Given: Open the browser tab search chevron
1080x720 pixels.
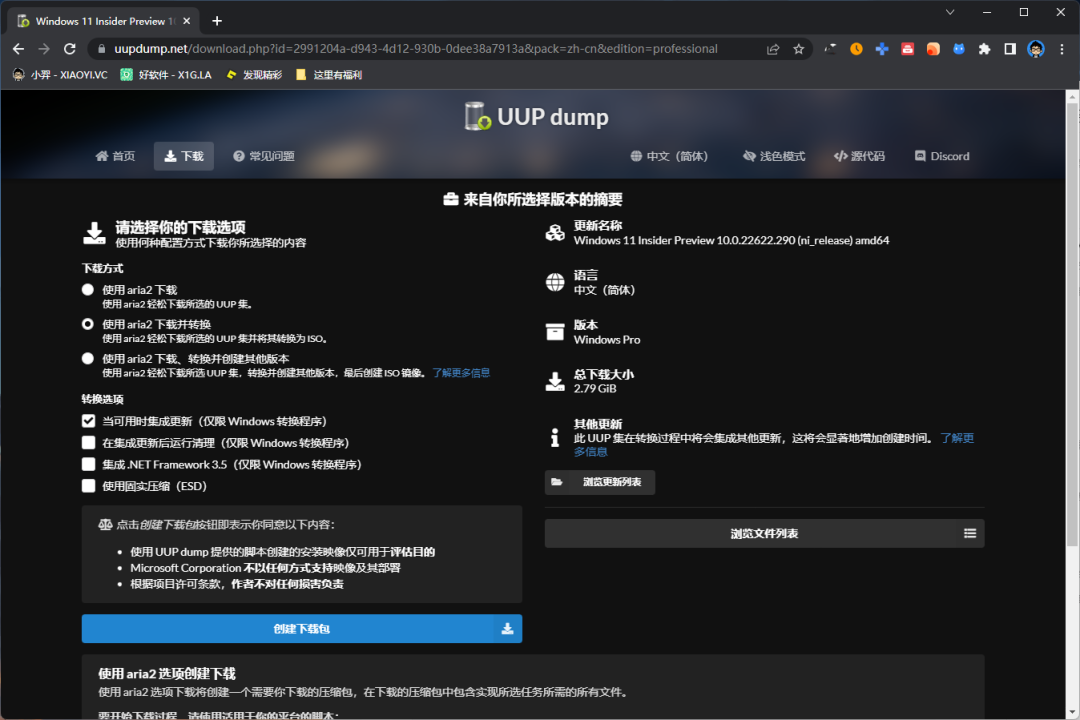Looking at the screenshot, I should 948,12.
